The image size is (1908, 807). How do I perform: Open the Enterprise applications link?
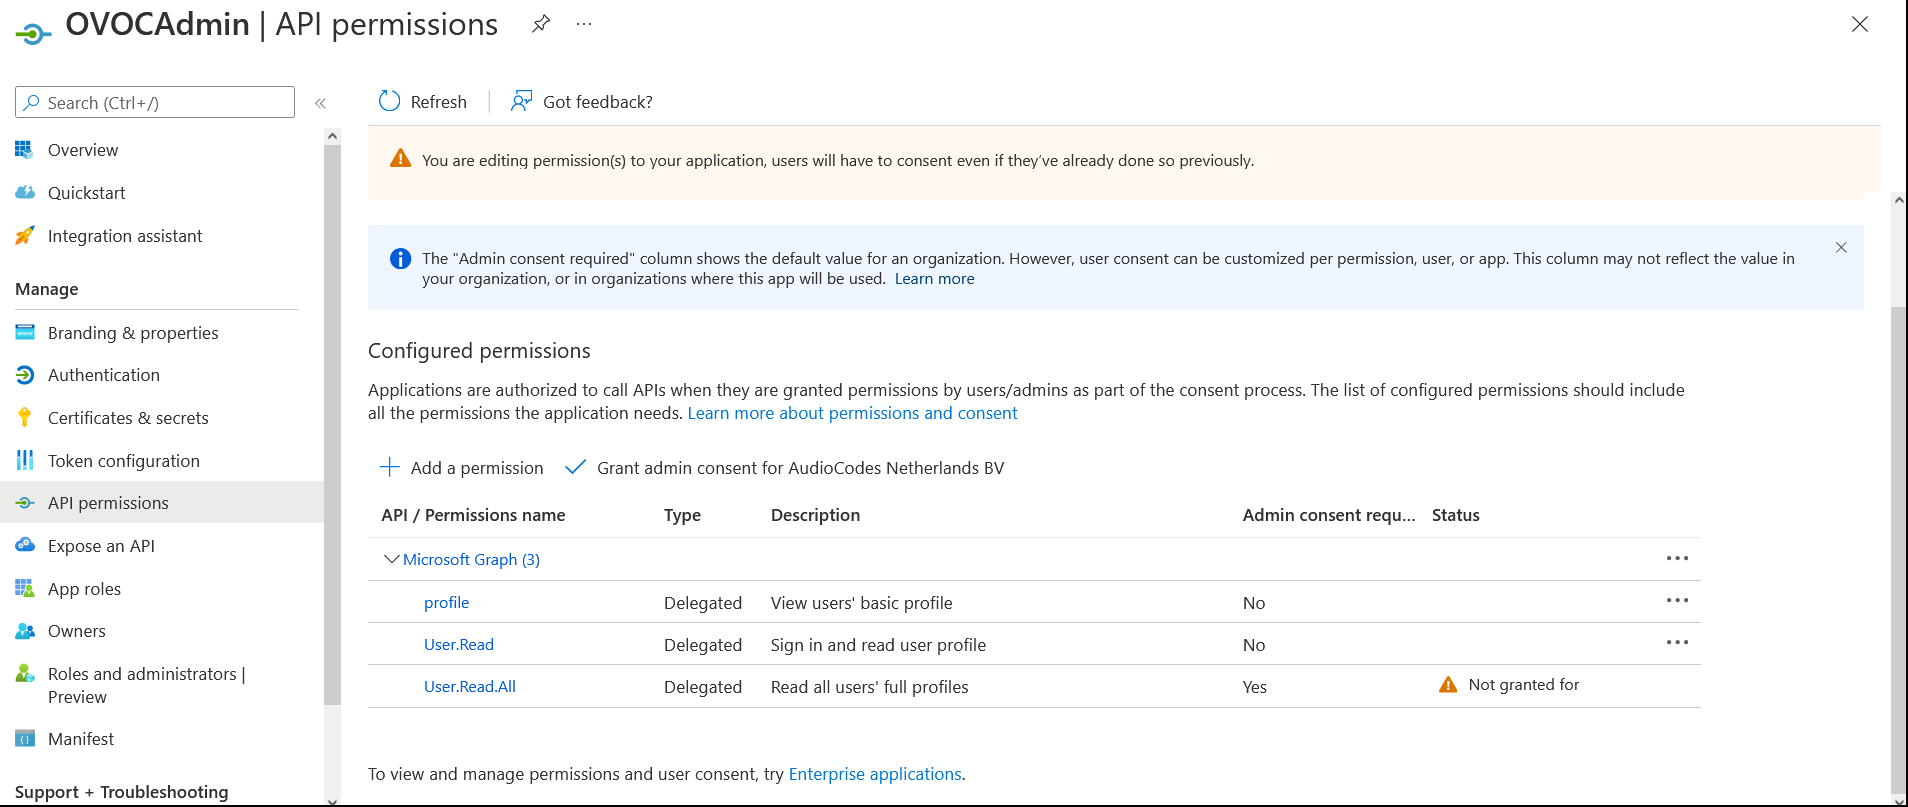[875, 774]
